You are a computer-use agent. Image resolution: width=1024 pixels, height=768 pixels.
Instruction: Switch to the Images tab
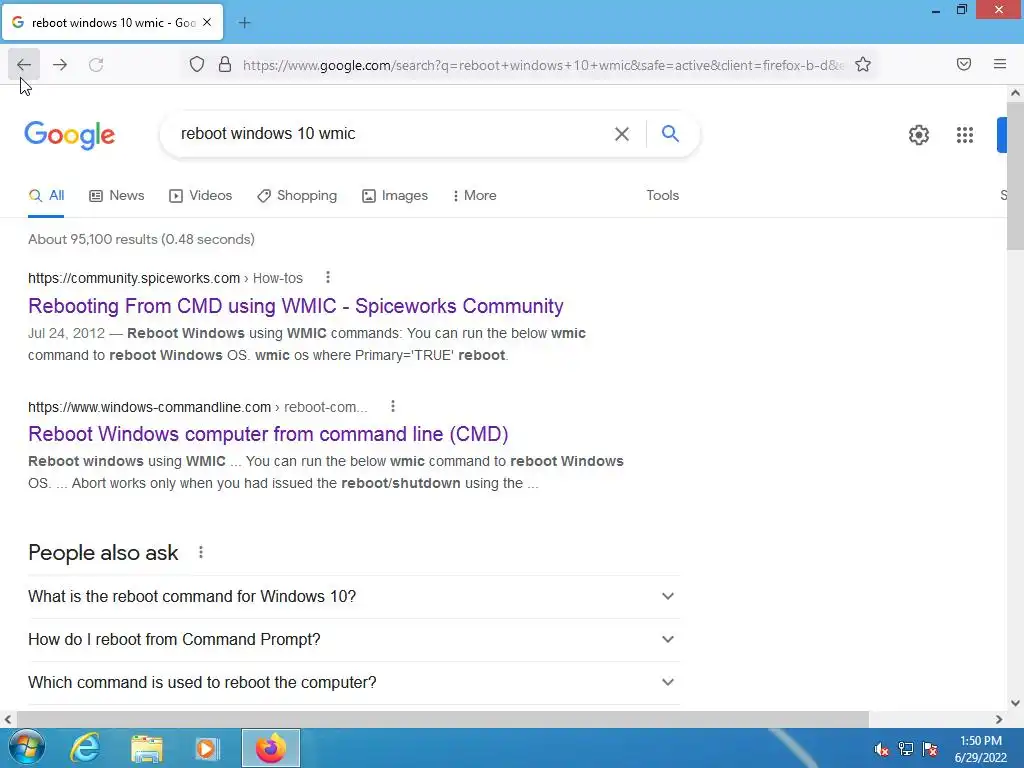(395, 195)
